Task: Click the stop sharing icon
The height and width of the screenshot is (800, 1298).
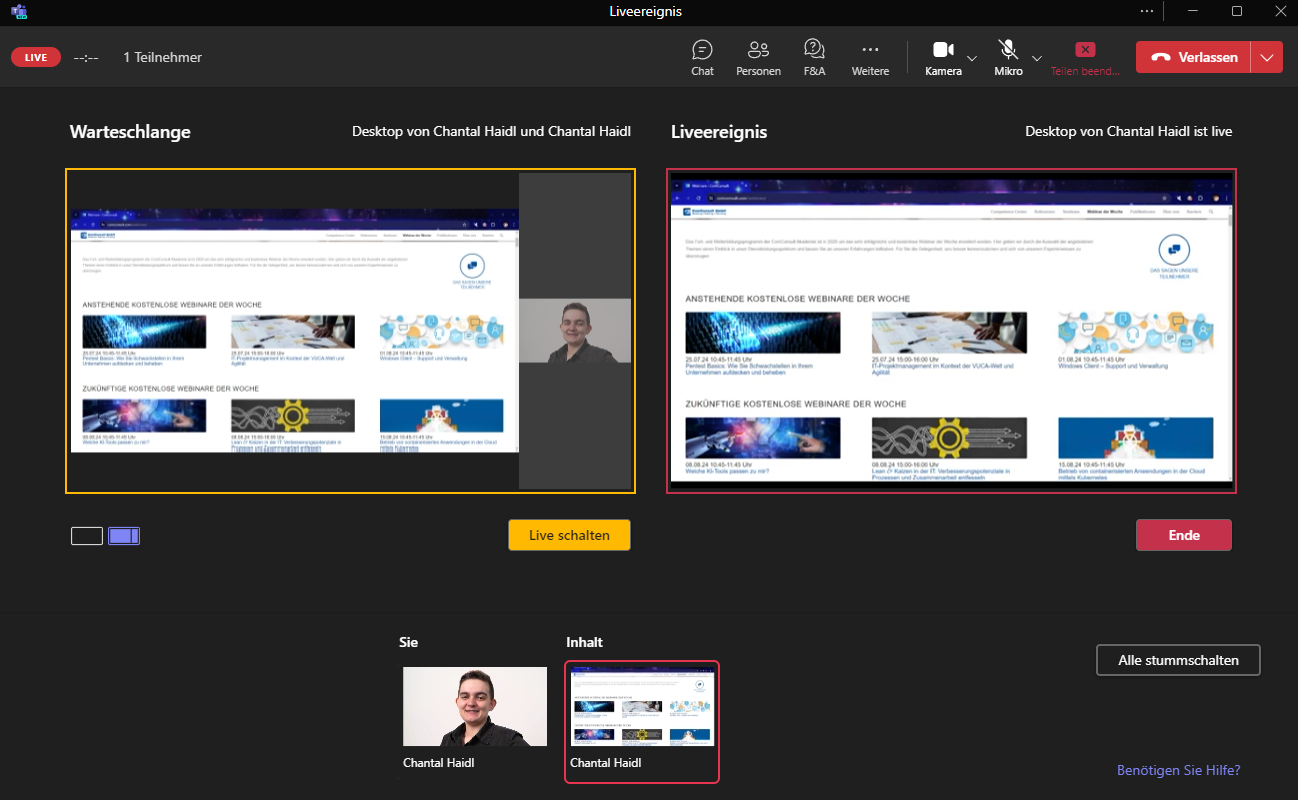Action: tap(1085, 50)
